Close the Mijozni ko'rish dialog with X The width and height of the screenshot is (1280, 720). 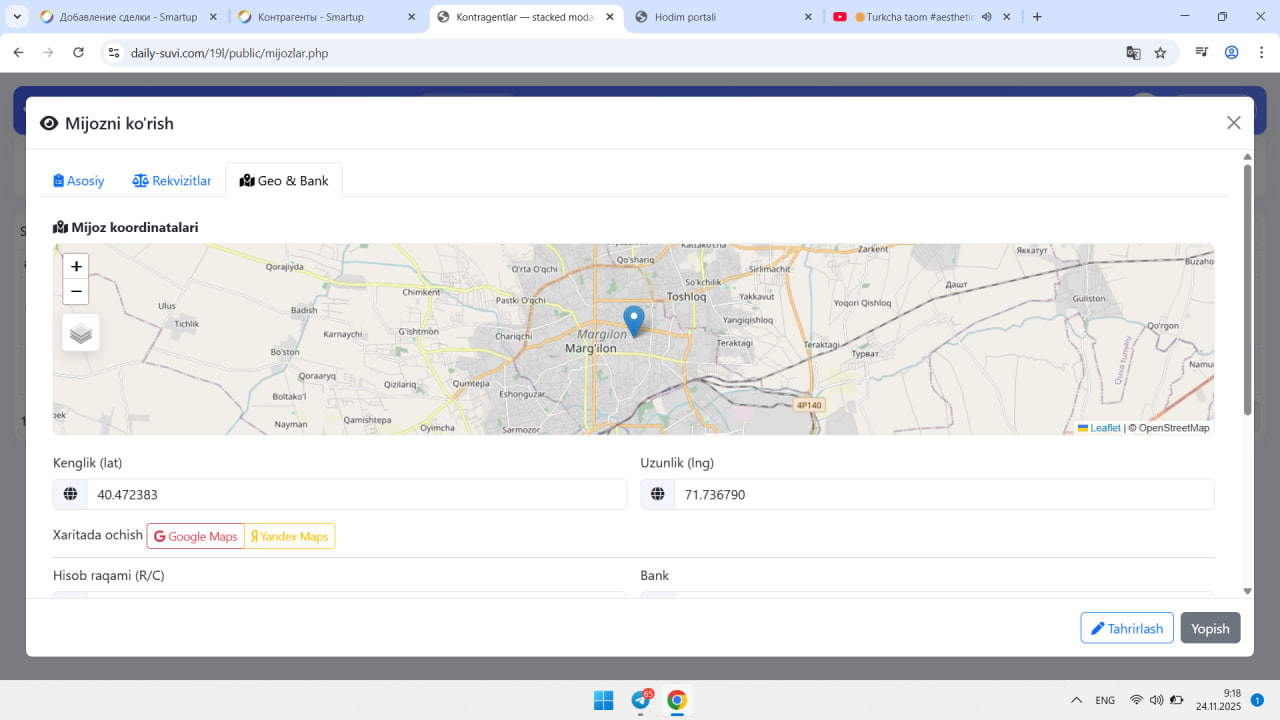(1233, 123)
